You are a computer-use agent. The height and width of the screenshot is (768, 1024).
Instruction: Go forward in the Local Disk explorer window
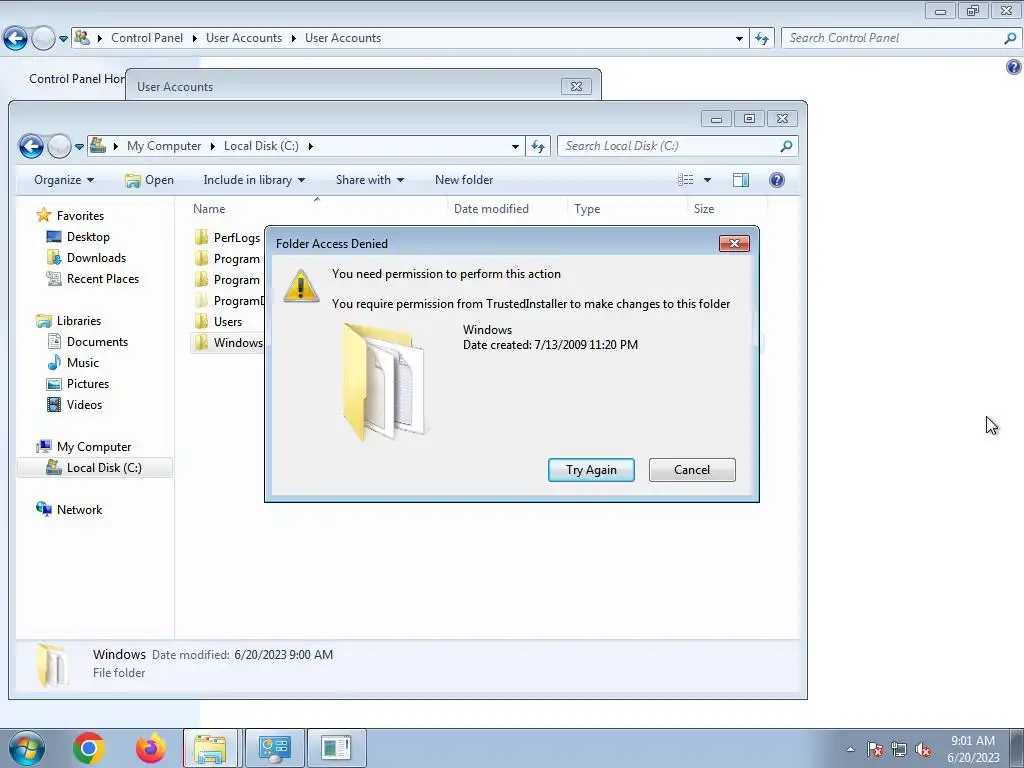(59, 146)
